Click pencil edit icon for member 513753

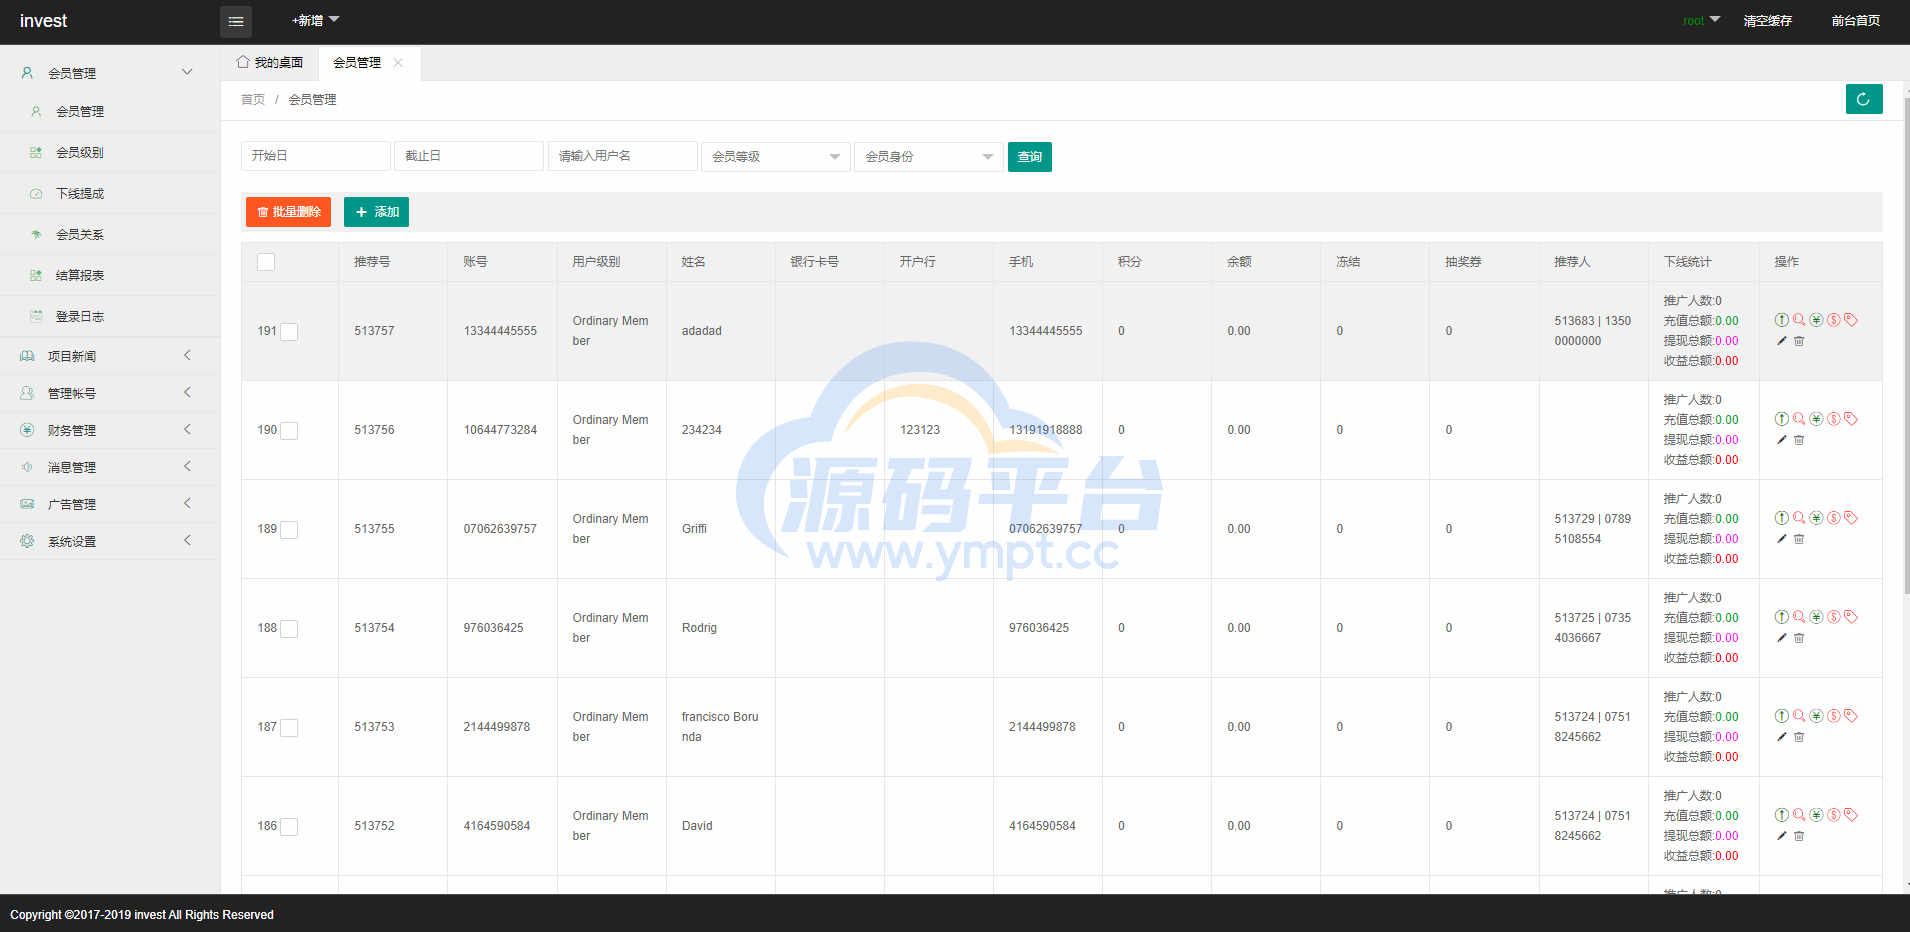coord(1782,737)
